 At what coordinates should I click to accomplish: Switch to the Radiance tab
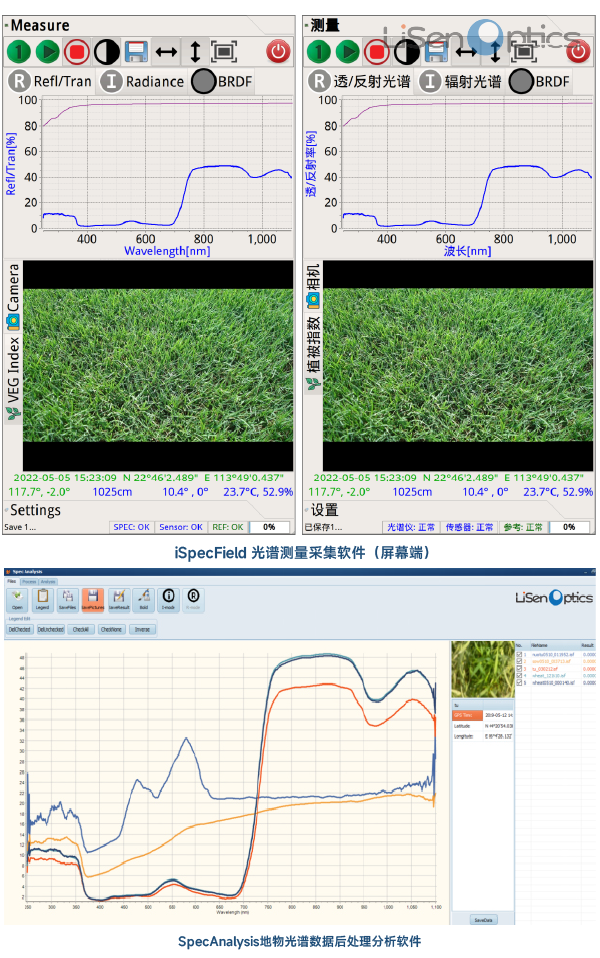tap(142, 81)
